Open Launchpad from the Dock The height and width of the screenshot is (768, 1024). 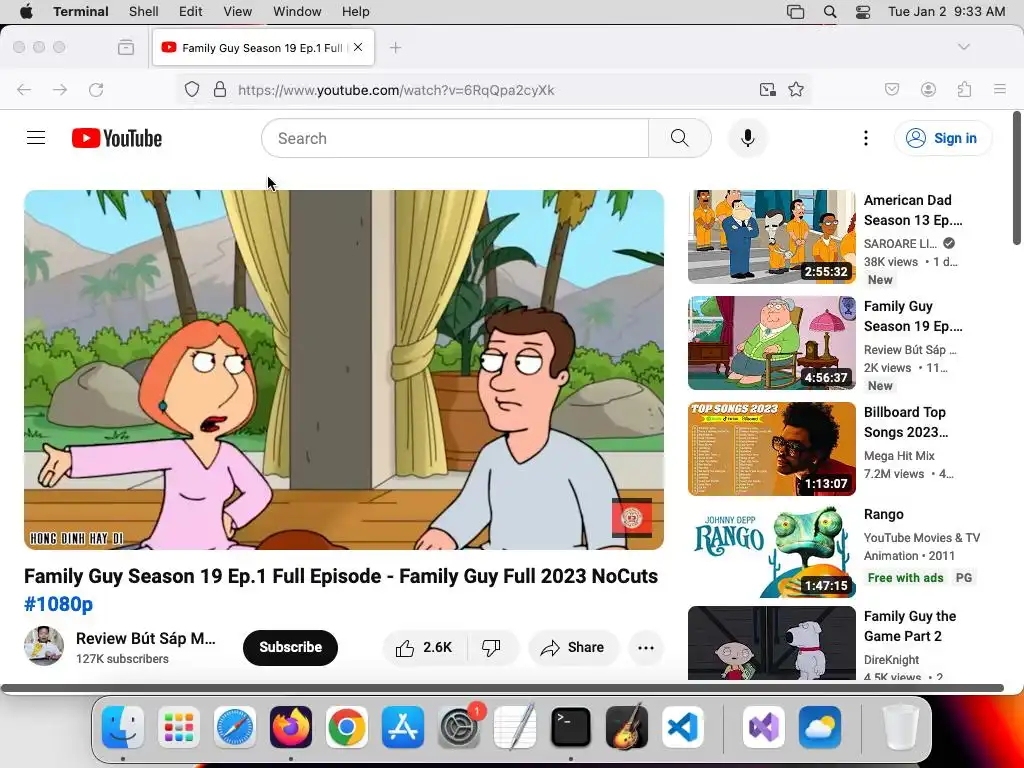pos(178,727)
